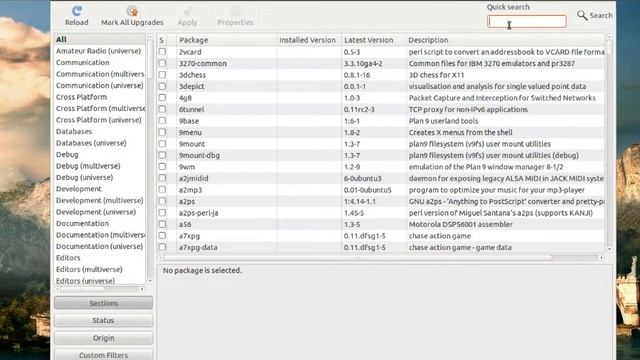
Task: Mark the 3dchess package checkbox
Action: pyautogui.click(x=162, y=75)
